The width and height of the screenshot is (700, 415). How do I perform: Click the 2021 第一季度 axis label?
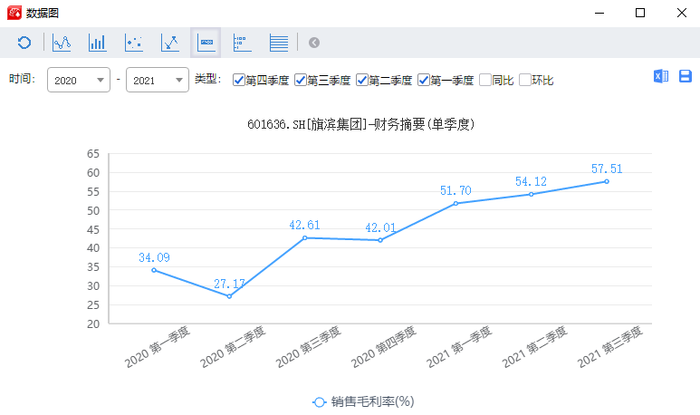[x=459, y=347]
